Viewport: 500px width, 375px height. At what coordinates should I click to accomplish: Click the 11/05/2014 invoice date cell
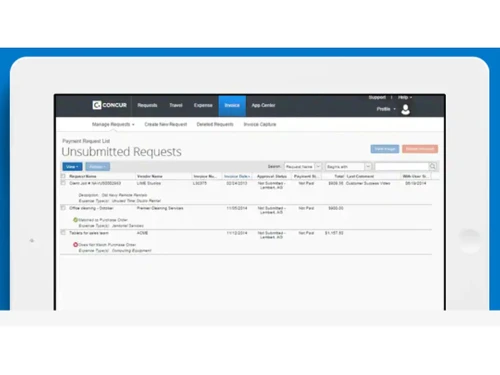237,208
